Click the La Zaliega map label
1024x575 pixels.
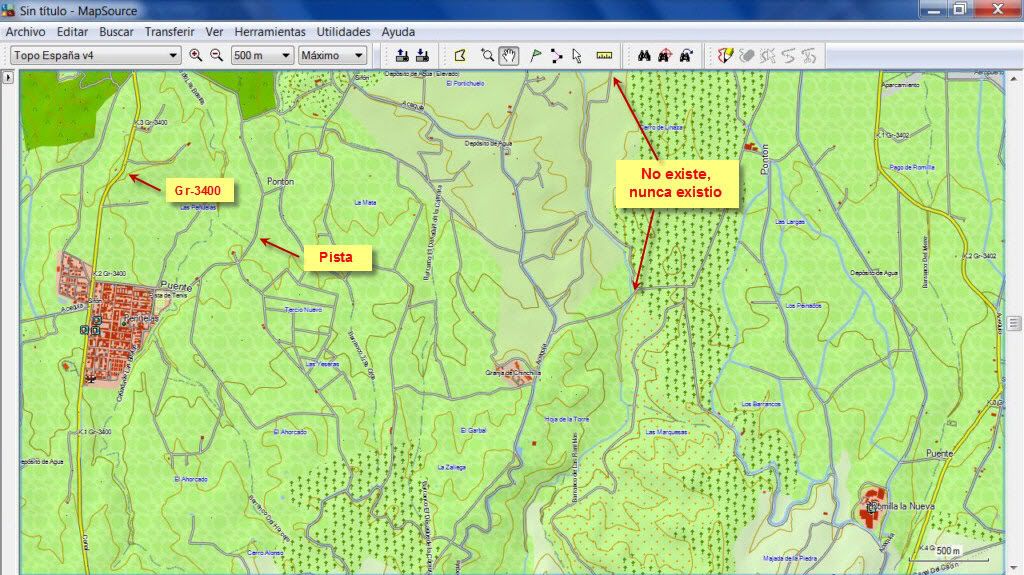pyautogui.click(x=451, y=467)
